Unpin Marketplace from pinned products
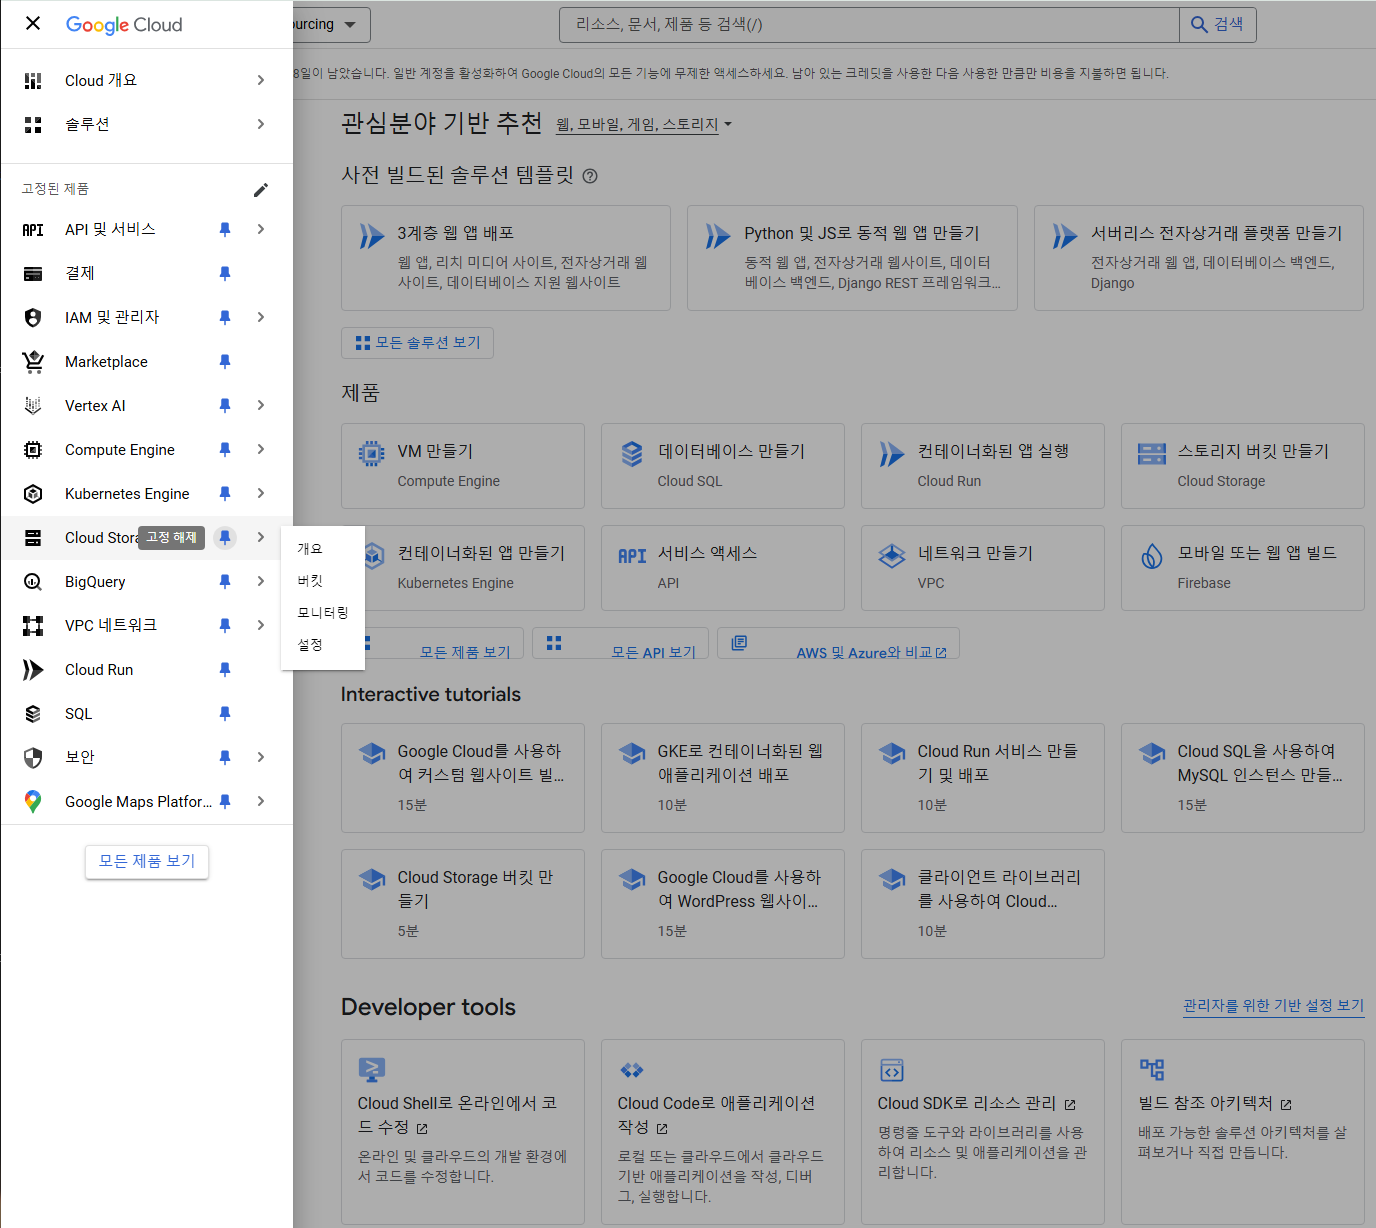 [225, 362]
